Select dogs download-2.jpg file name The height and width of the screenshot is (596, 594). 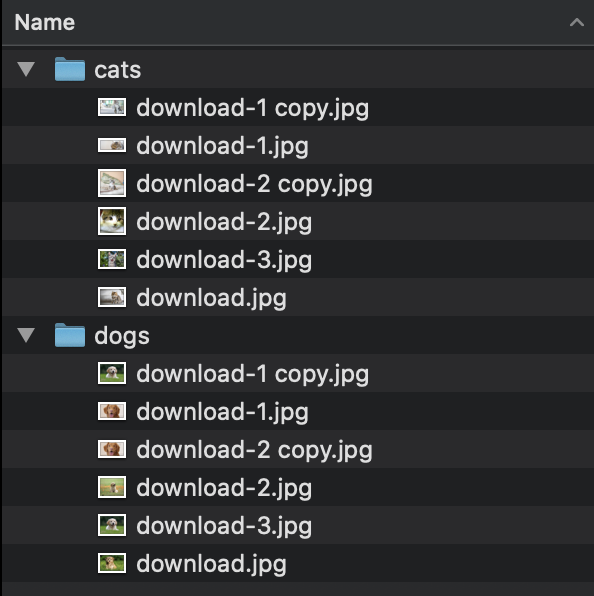(224, 489)
